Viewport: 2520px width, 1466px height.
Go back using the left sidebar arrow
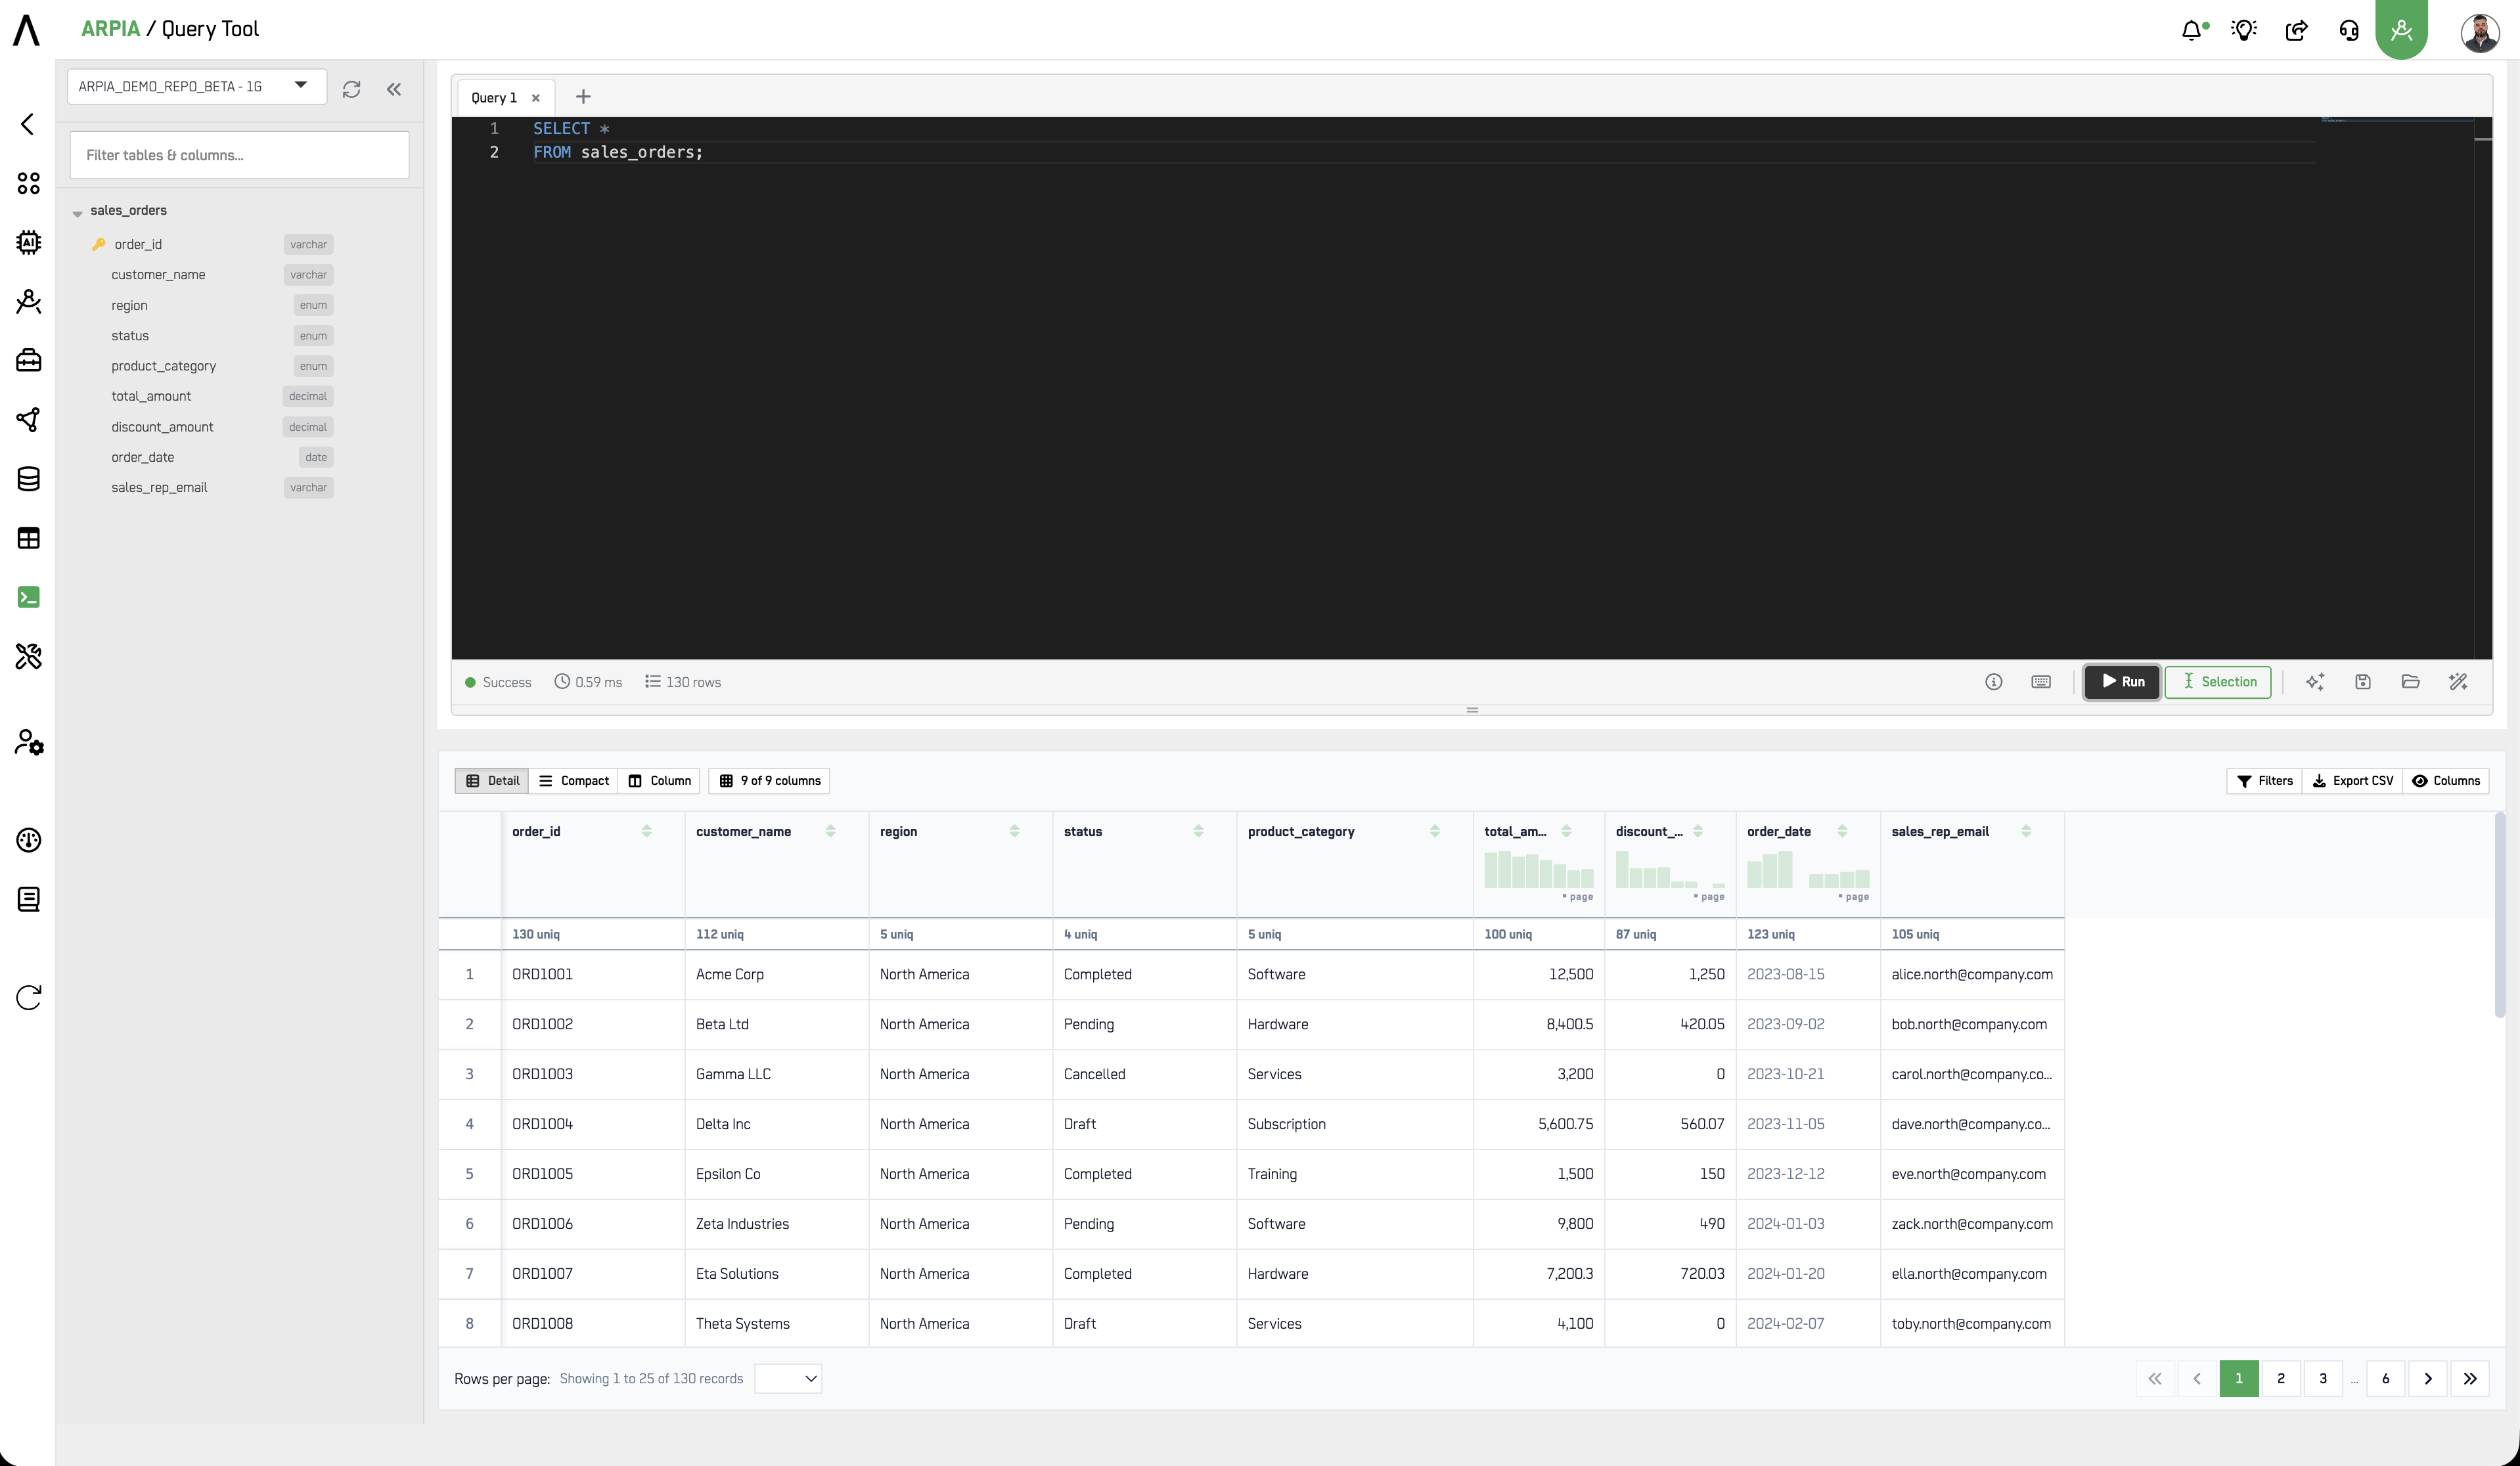point(28,124)
